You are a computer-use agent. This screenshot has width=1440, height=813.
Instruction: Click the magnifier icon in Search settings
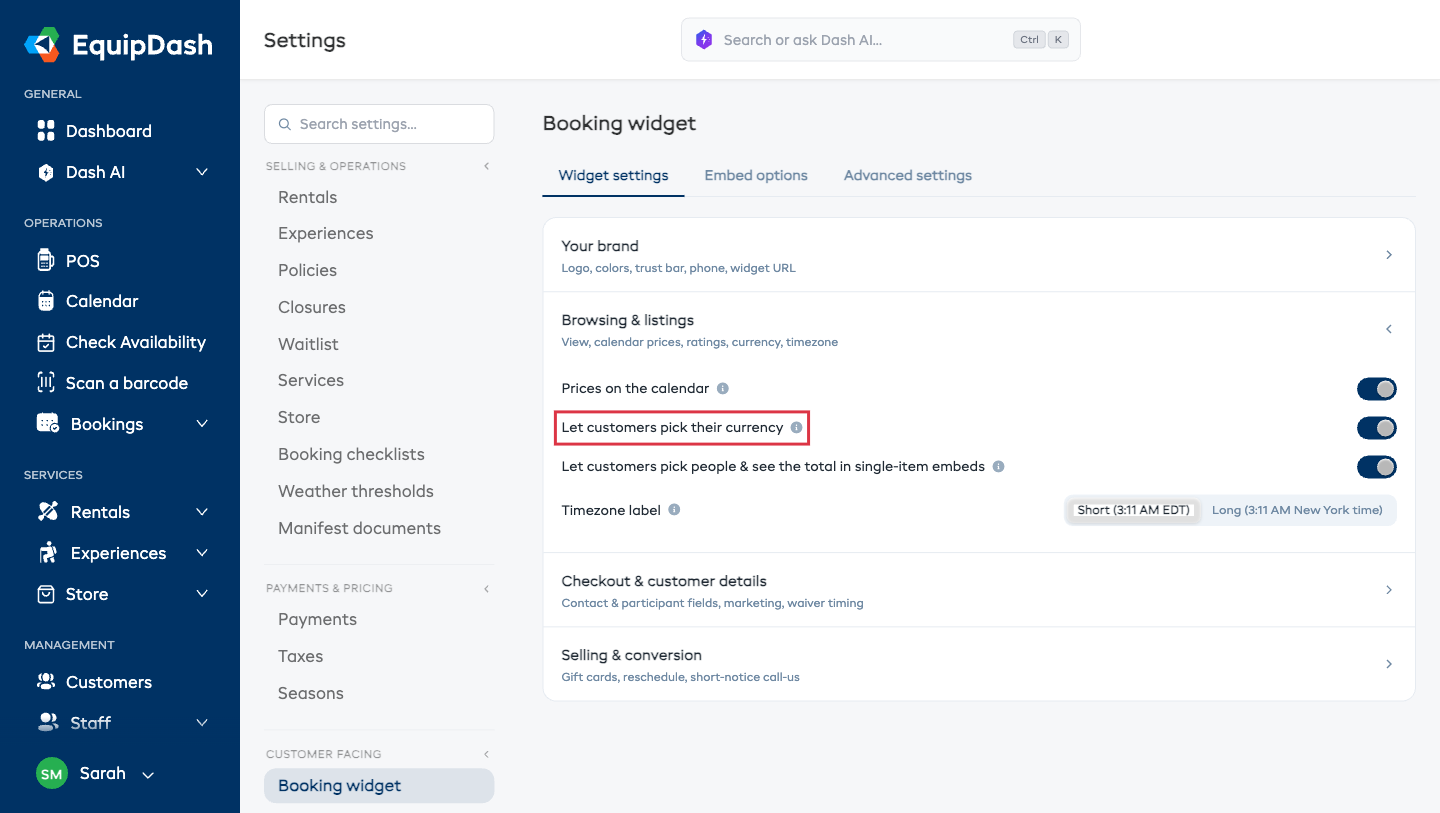(x=285, y=124)
